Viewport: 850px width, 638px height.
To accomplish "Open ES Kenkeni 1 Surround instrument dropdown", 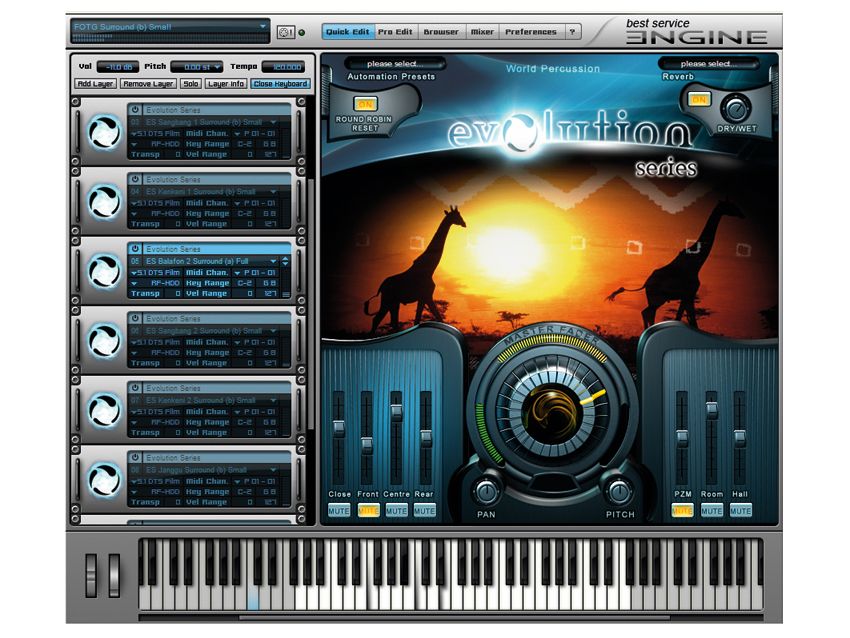I will click(x=273, y=191).
